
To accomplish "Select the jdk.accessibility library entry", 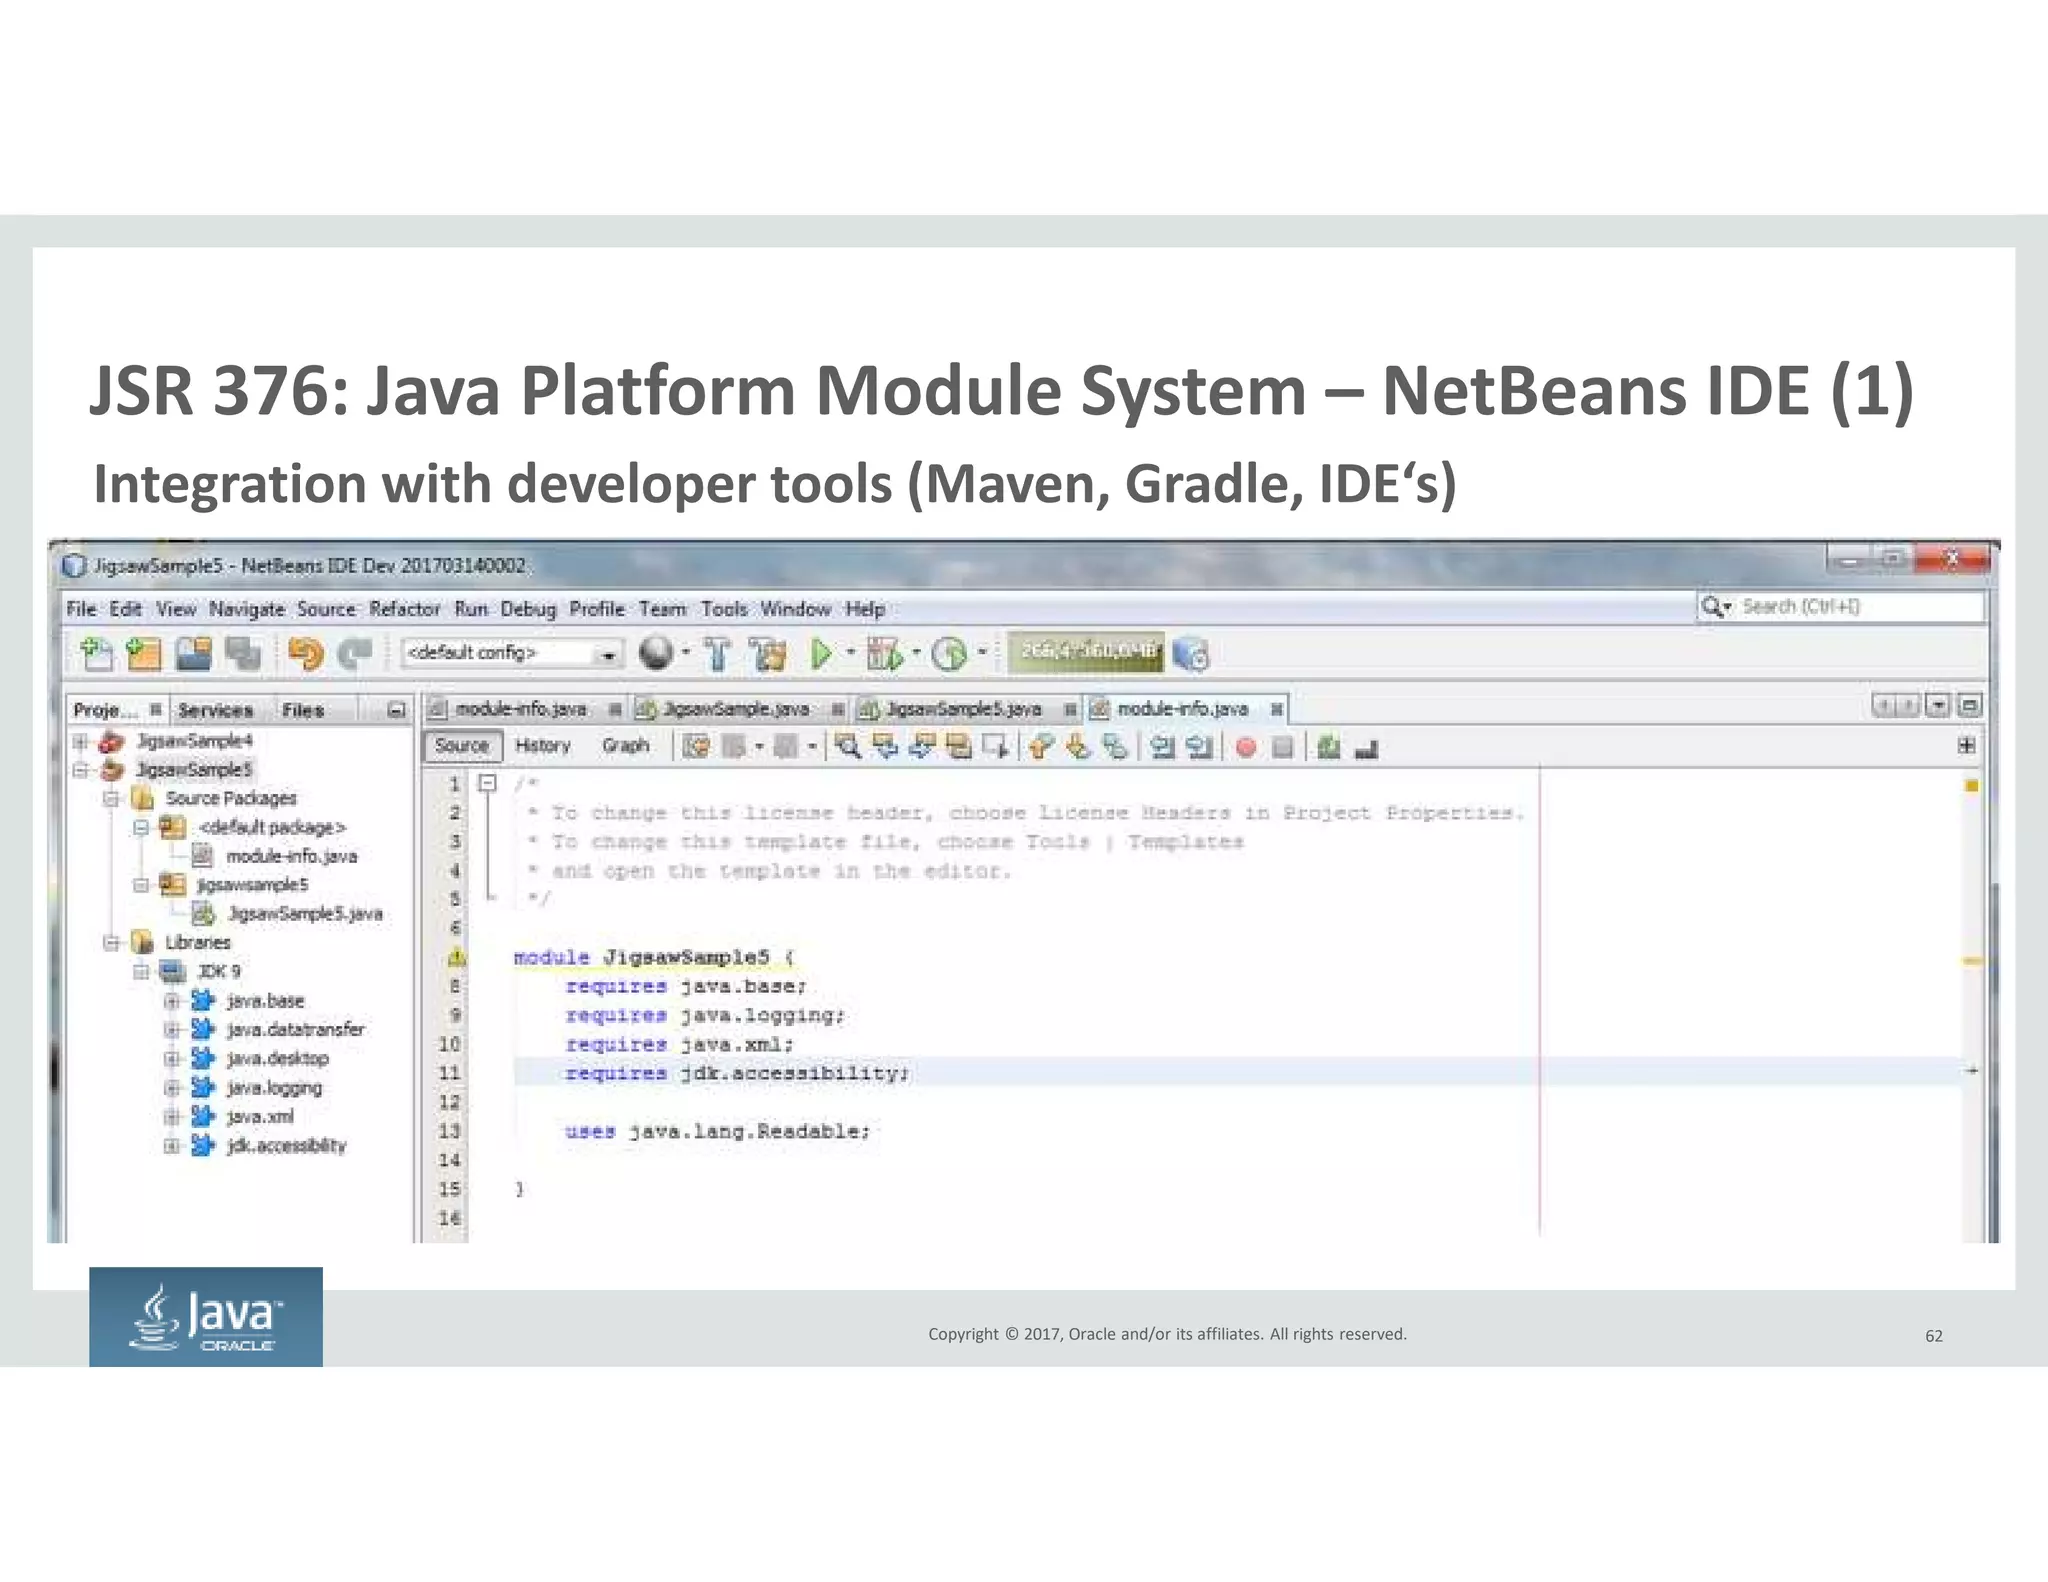I will coord(285,1146).
